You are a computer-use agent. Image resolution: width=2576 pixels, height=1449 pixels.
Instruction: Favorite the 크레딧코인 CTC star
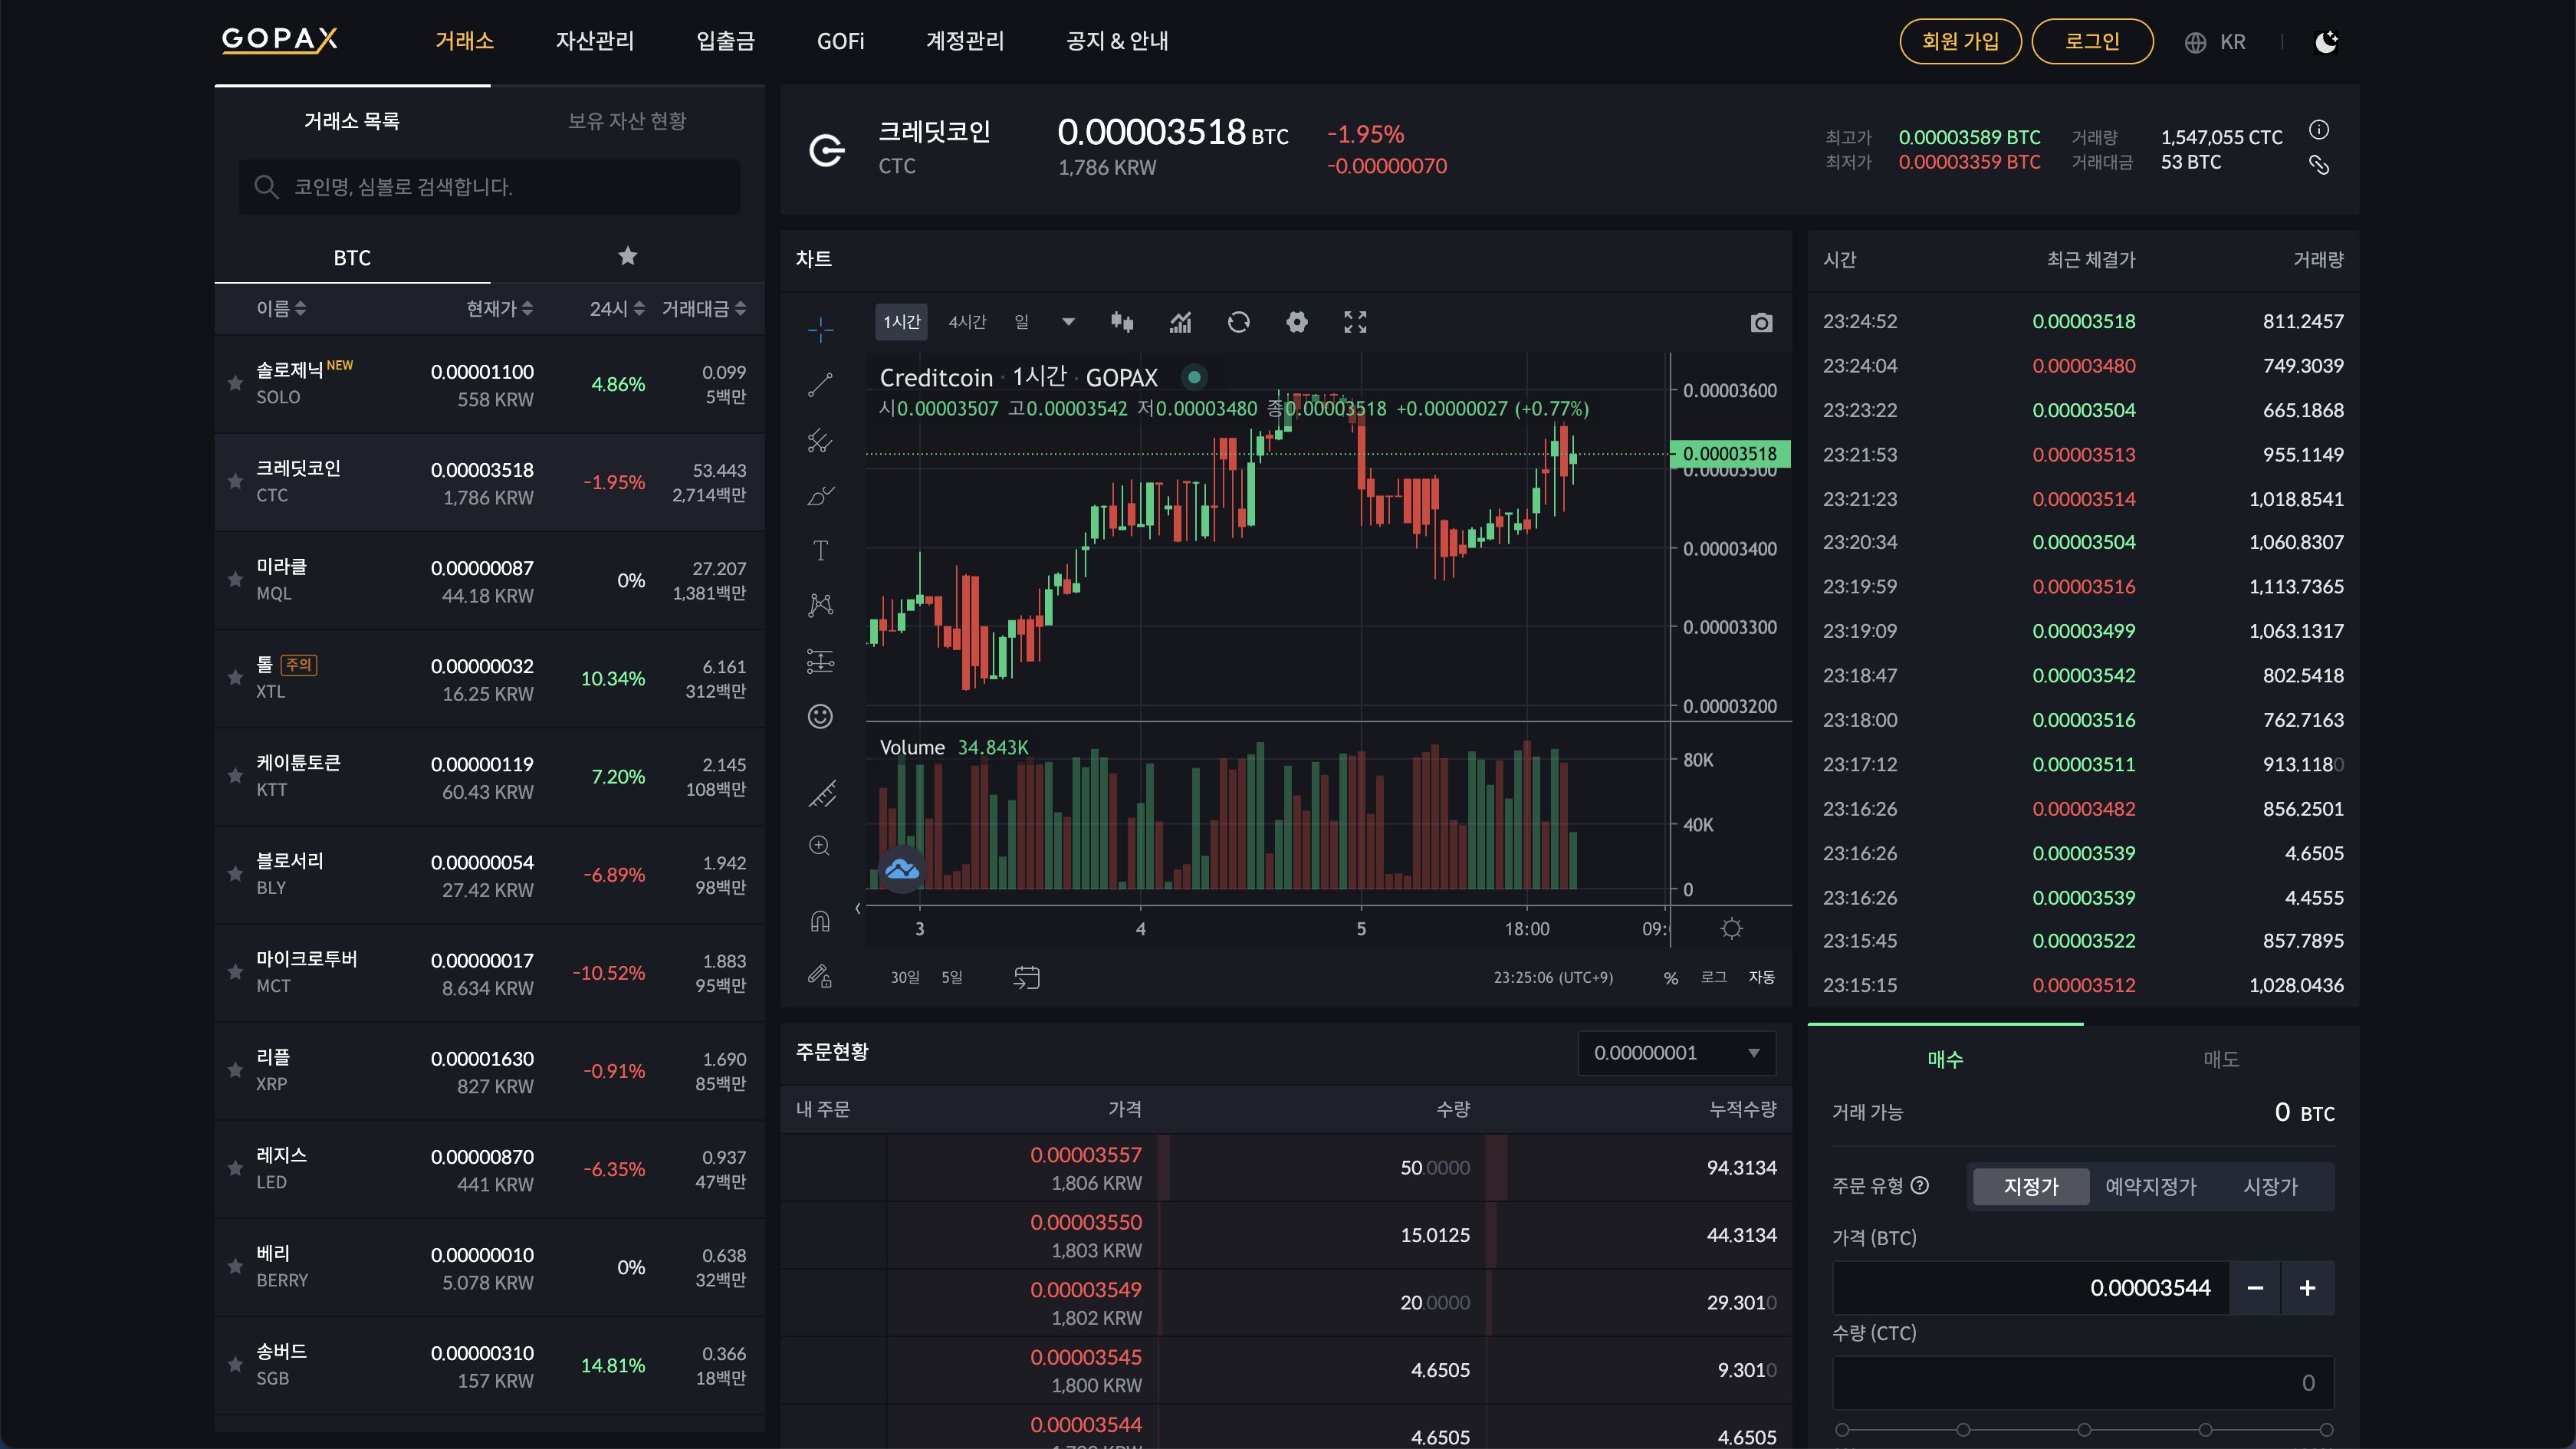point(235,482)
